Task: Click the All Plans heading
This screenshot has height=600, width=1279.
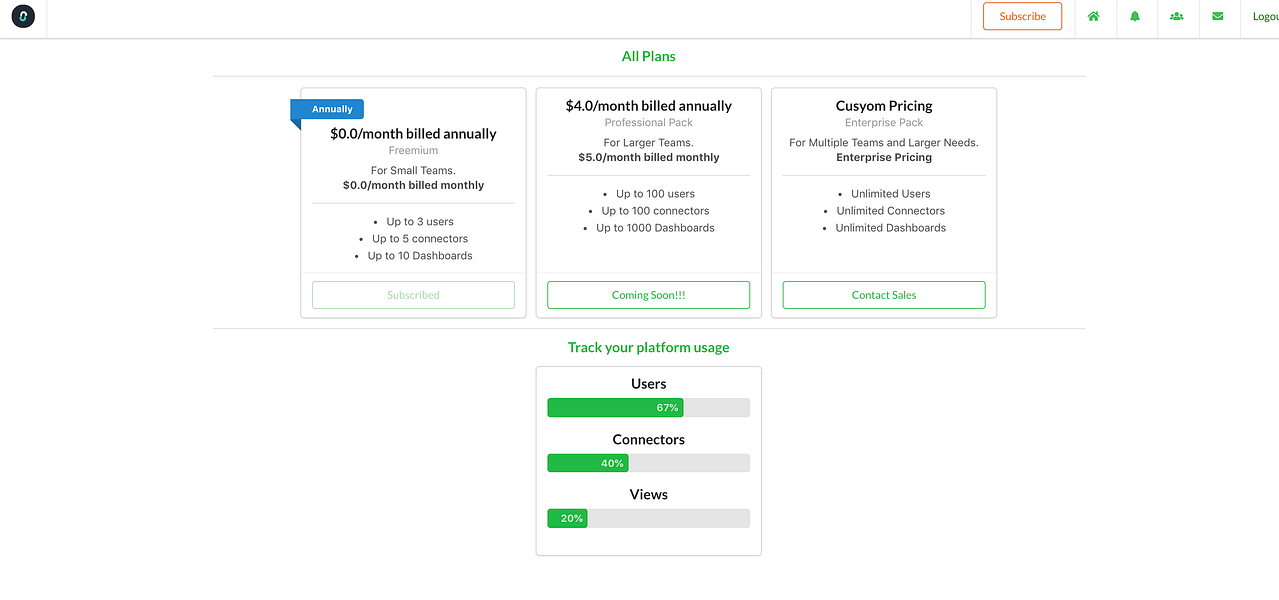Action: (648, 57)
